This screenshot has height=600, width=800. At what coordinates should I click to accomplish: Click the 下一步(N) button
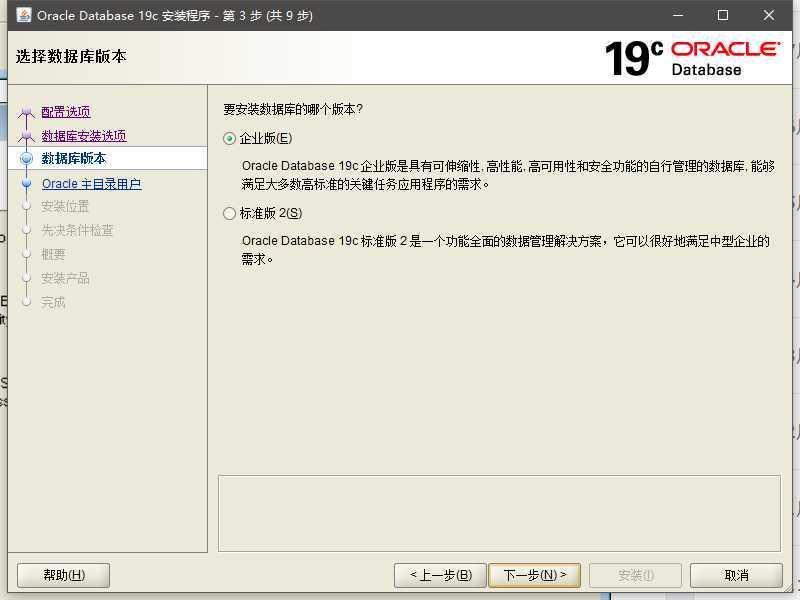[x=534, y=576]
